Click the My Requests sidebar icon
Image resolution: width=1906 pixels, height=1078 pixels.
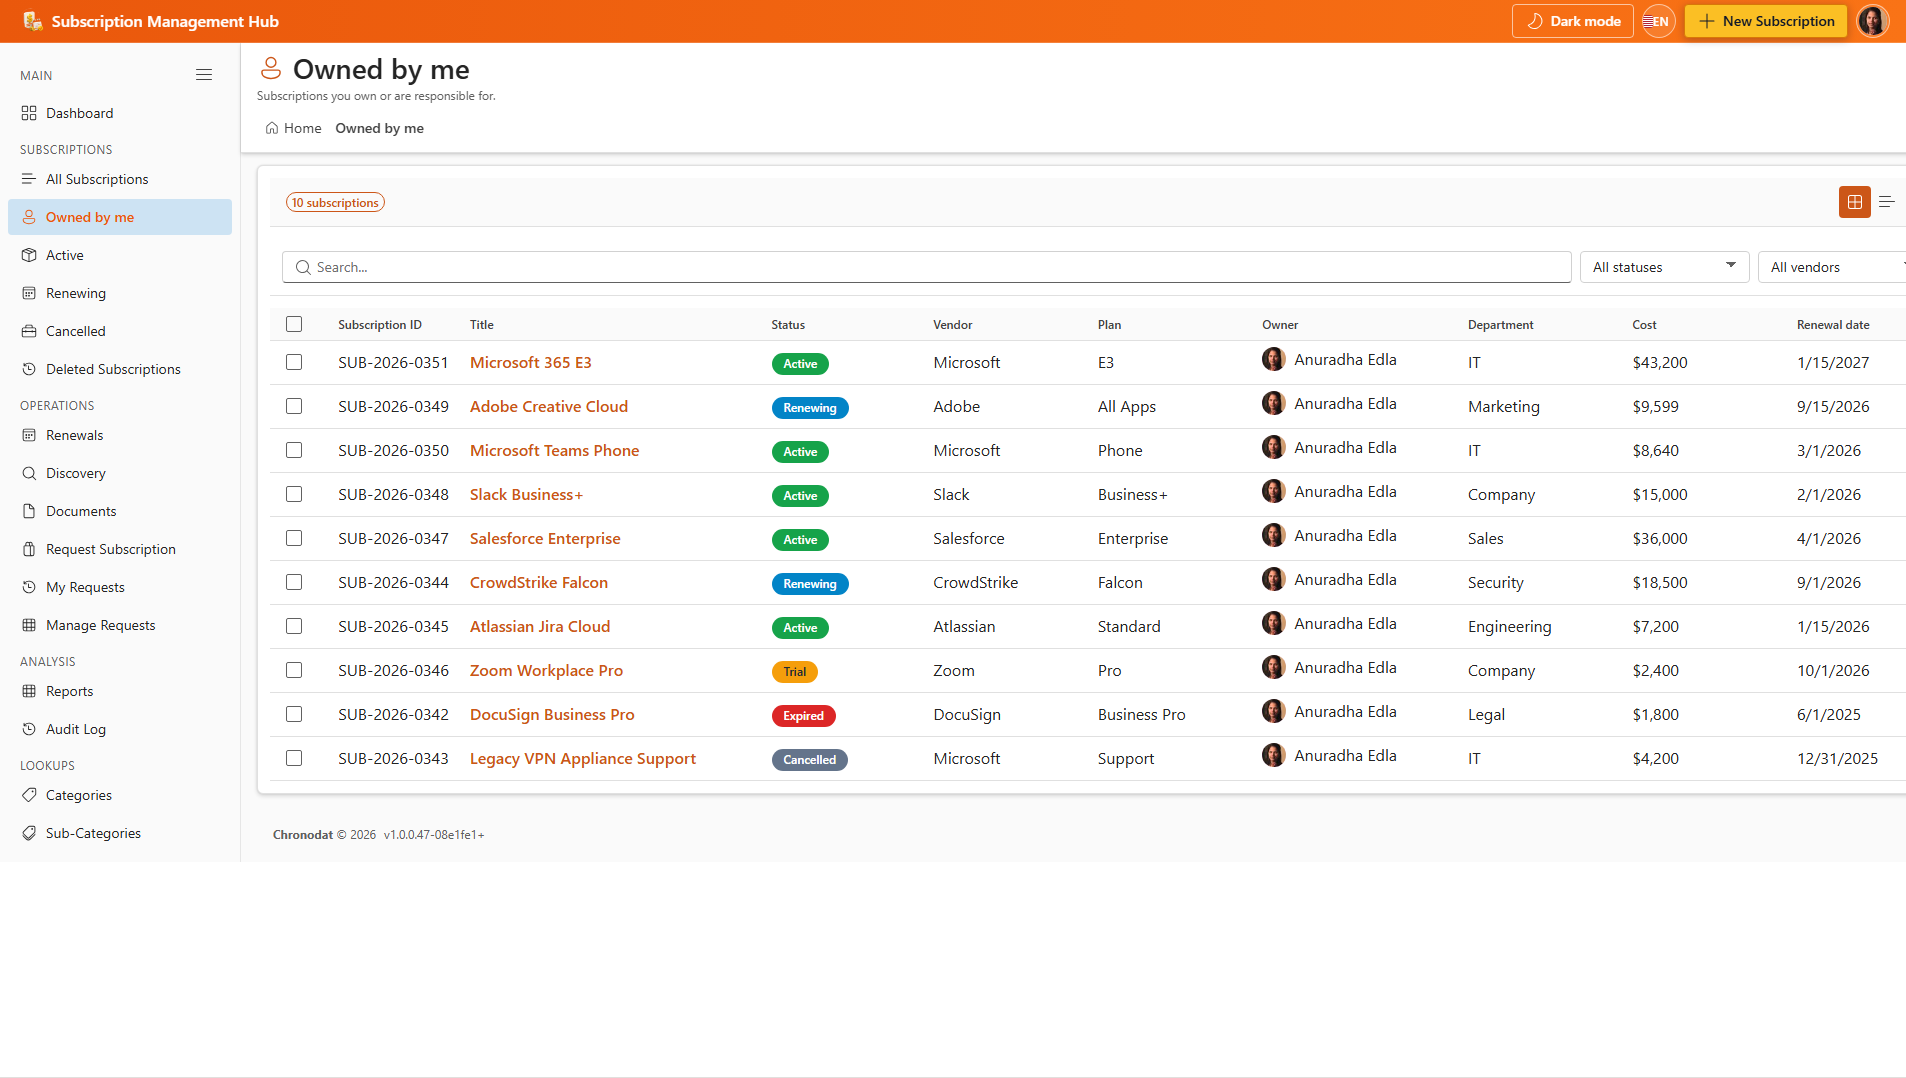(x=29, y=587)
